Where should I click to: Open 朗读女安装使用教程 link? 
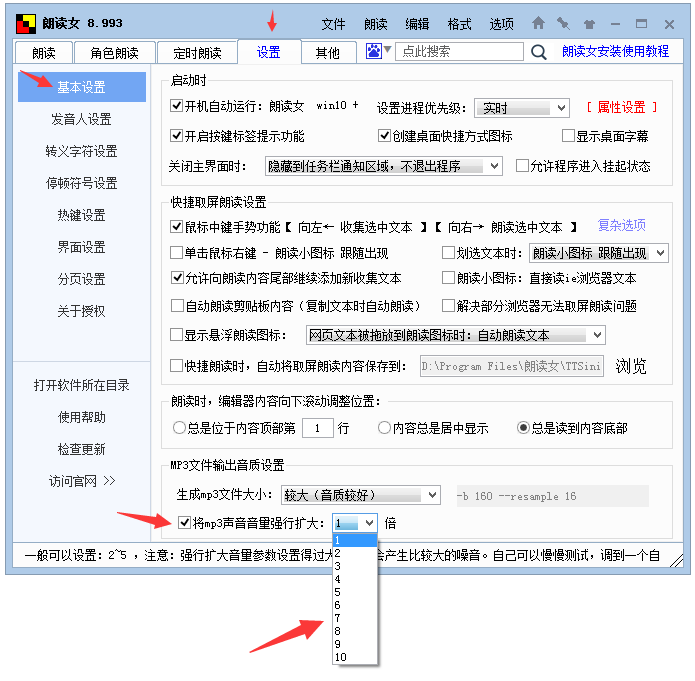coord(615,51)
